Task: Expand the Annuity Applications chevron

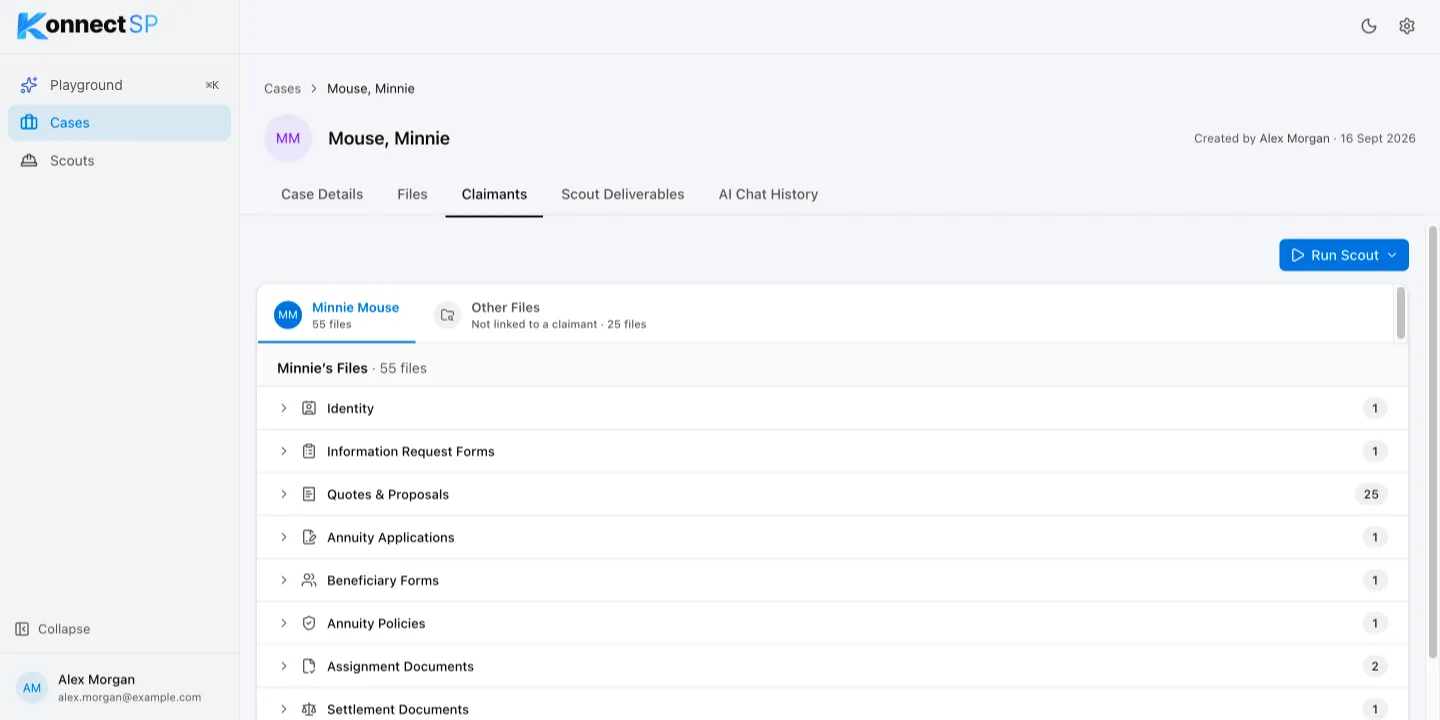Action: [x=284, y=537]
